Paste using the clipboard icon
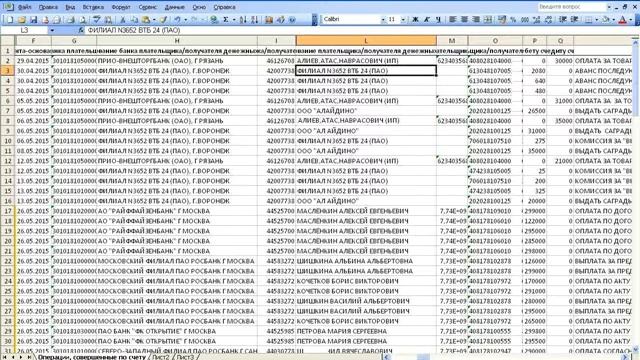 click(146, 20)
